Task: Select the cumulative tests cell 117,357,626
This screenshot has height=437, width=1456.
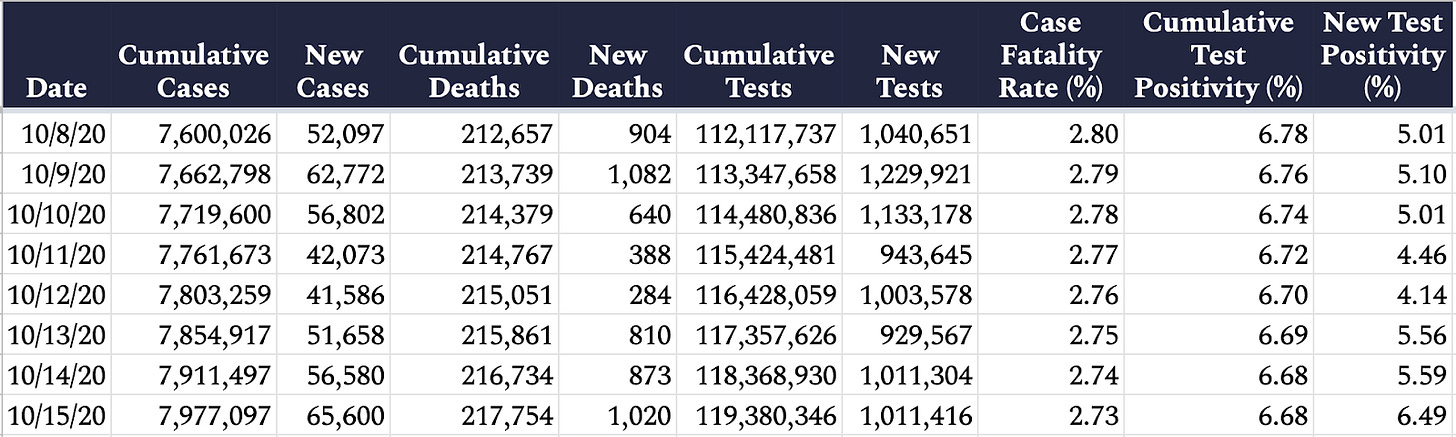Action: pyautogui.click(x=758, y=336)
